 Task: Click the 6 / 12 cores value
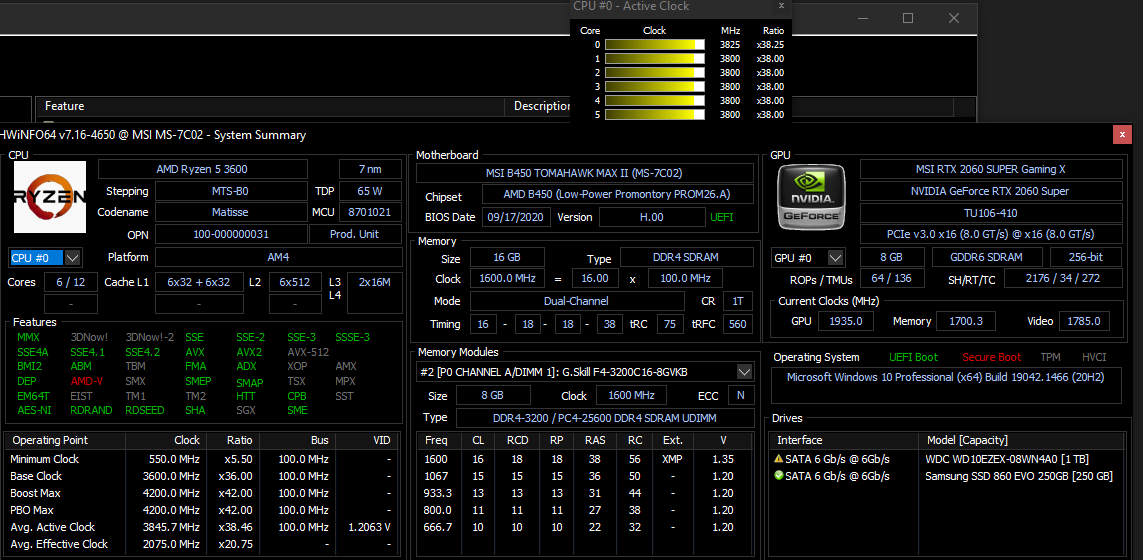coord(71,282)
